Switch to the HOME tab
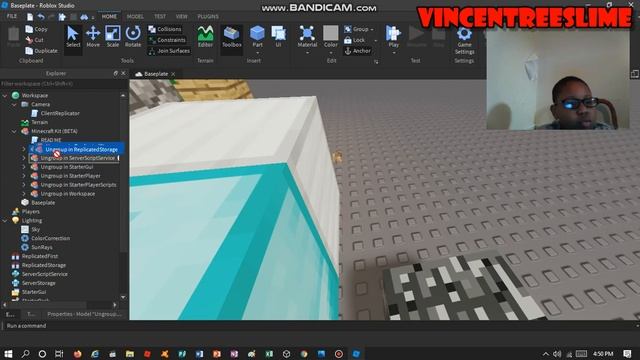This screenshot has width=640, height=360. click(x=109, y=17)
